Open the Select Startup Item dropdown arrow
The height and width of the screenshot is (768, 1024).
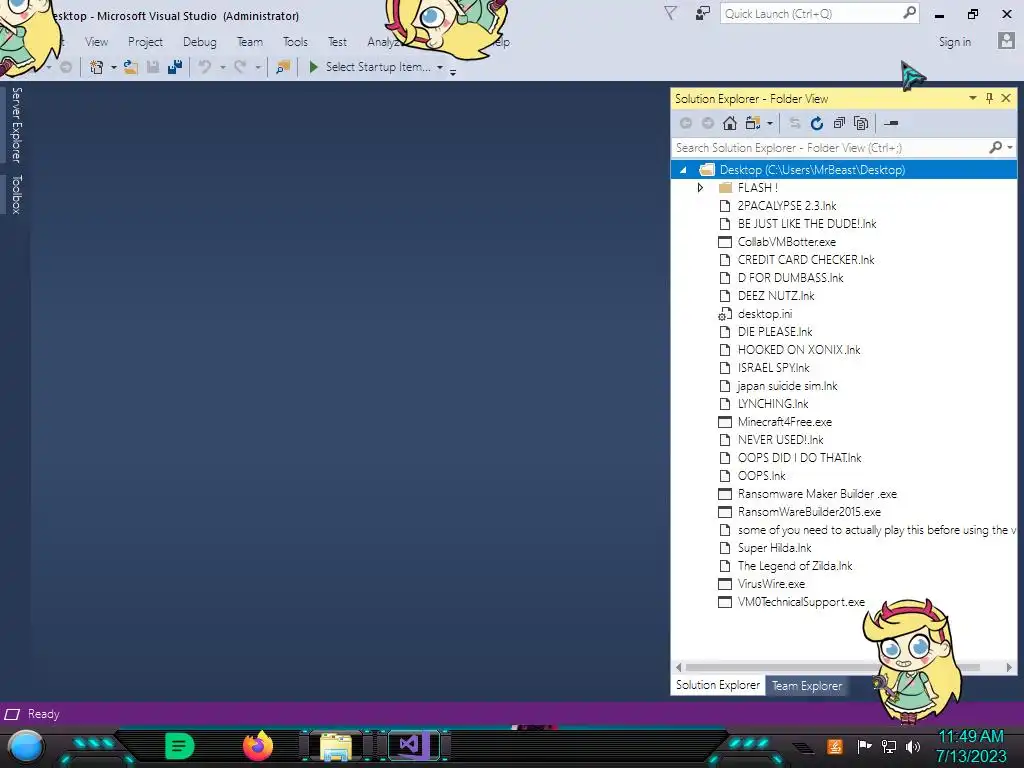click(x=440, y=67)
